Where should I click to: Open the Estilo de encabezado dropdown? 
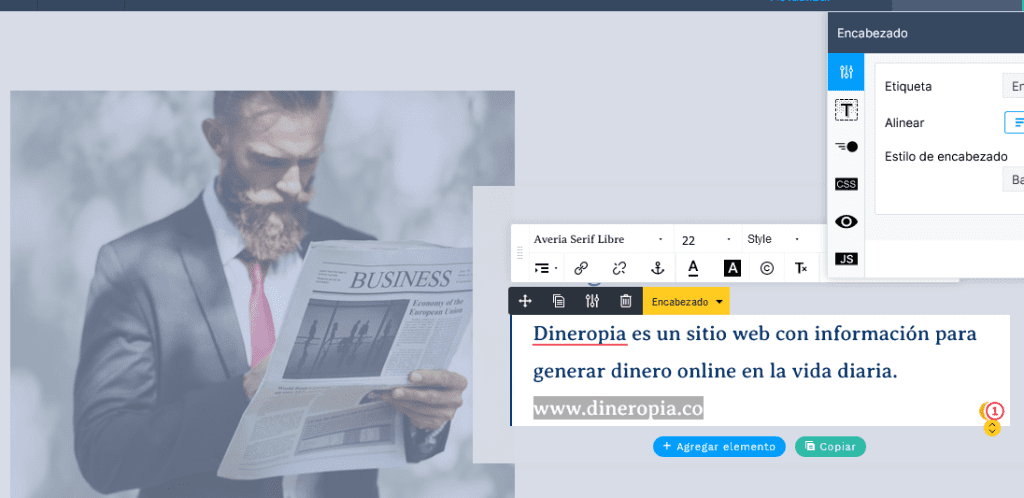[x=1013, y=179]
